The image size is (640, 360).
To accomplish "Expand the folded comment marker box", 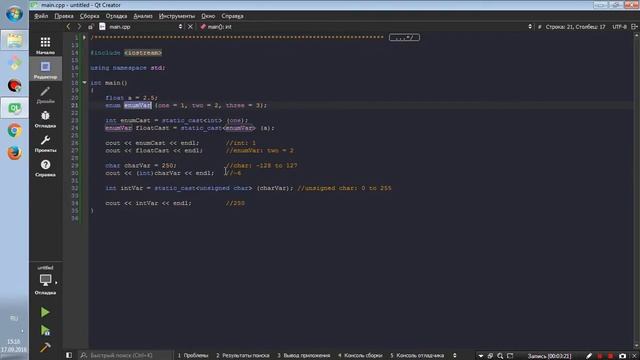I will pos(404,38).
